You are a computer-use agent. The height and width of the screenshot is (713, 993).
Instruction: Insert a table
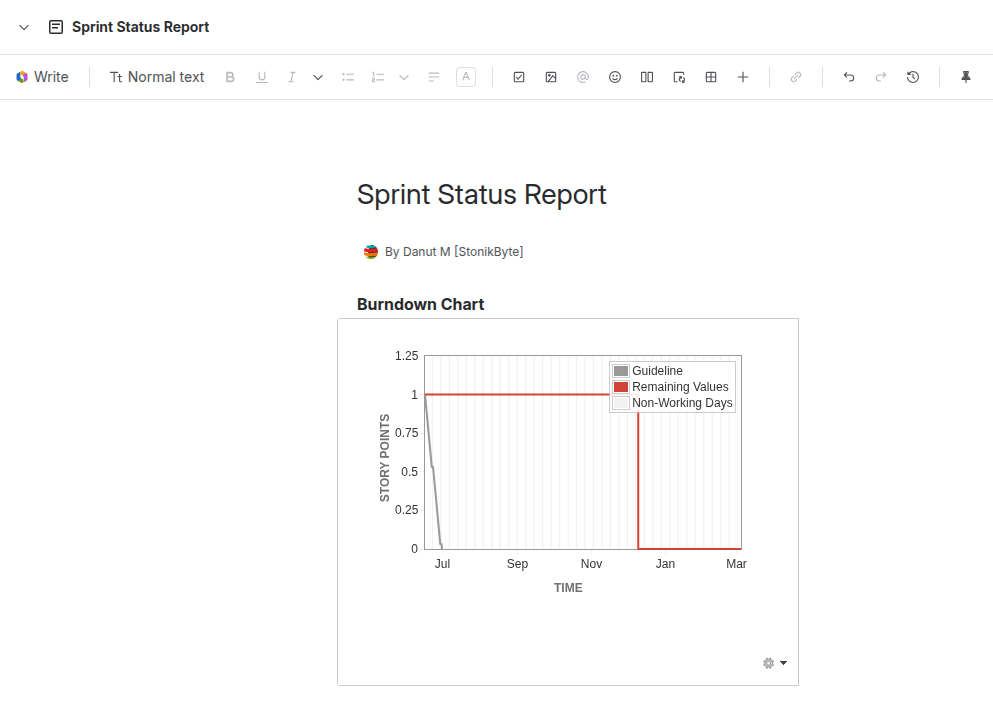tap(711, 77)
